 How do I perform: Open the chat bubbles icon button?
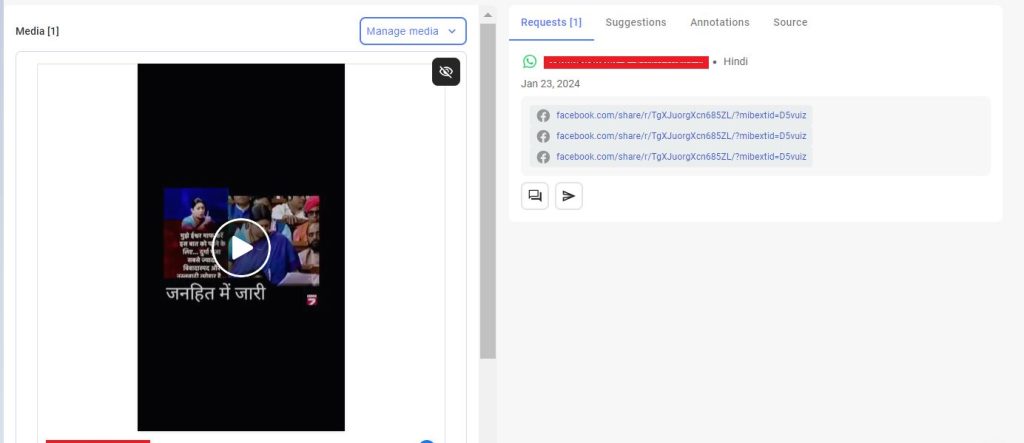tap(535, 196)
